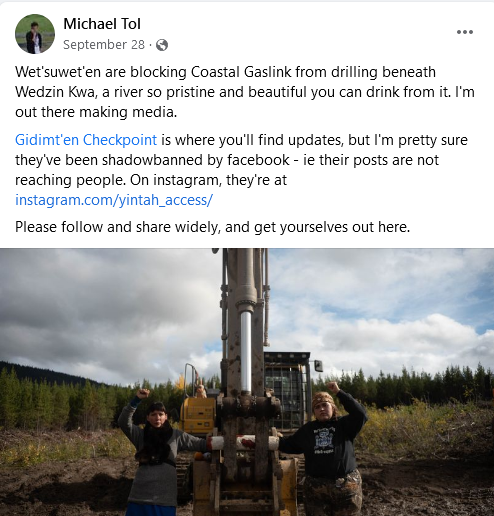This screenshot has height=516, width=494.
Task: Open the September 28 timestamp link
Action: [x=104, y=44]
